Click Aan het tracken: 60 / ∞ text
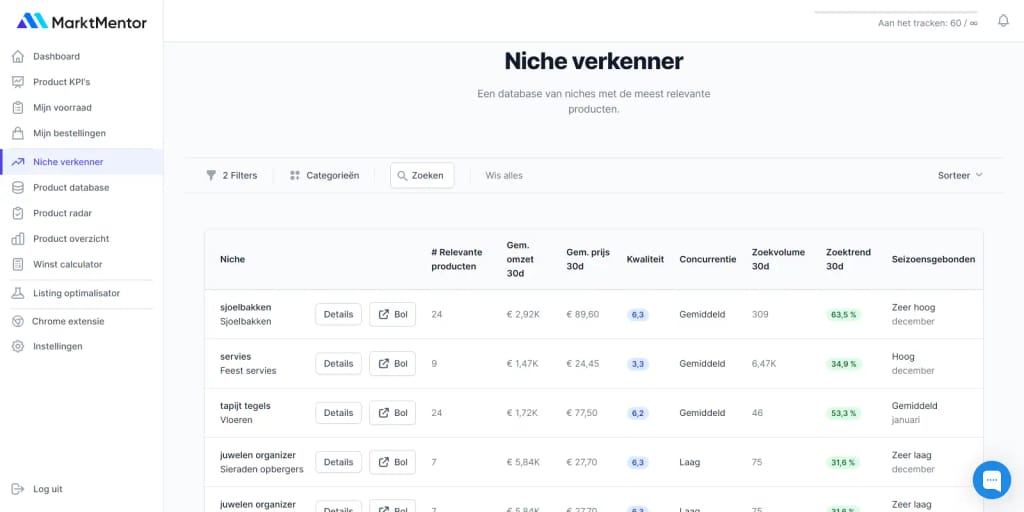The width and height of the screenshot is (1024, 512). [x=928, y=23]
